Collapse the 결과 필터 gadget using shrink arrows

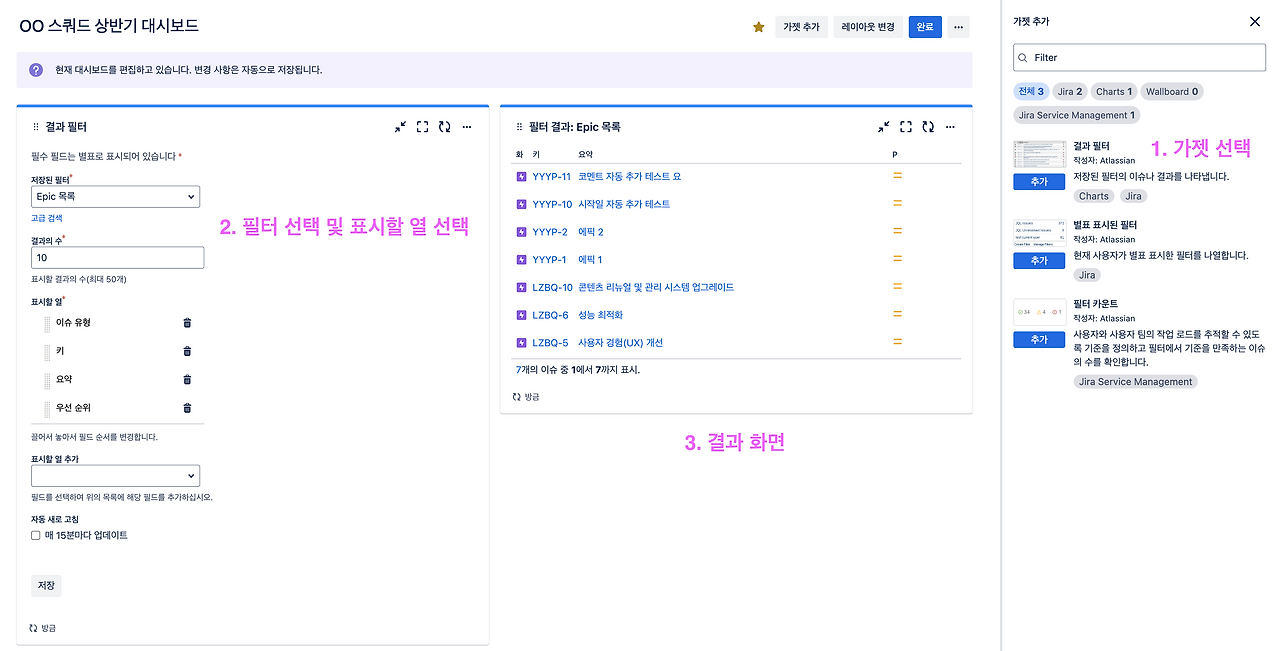point(401,127)
